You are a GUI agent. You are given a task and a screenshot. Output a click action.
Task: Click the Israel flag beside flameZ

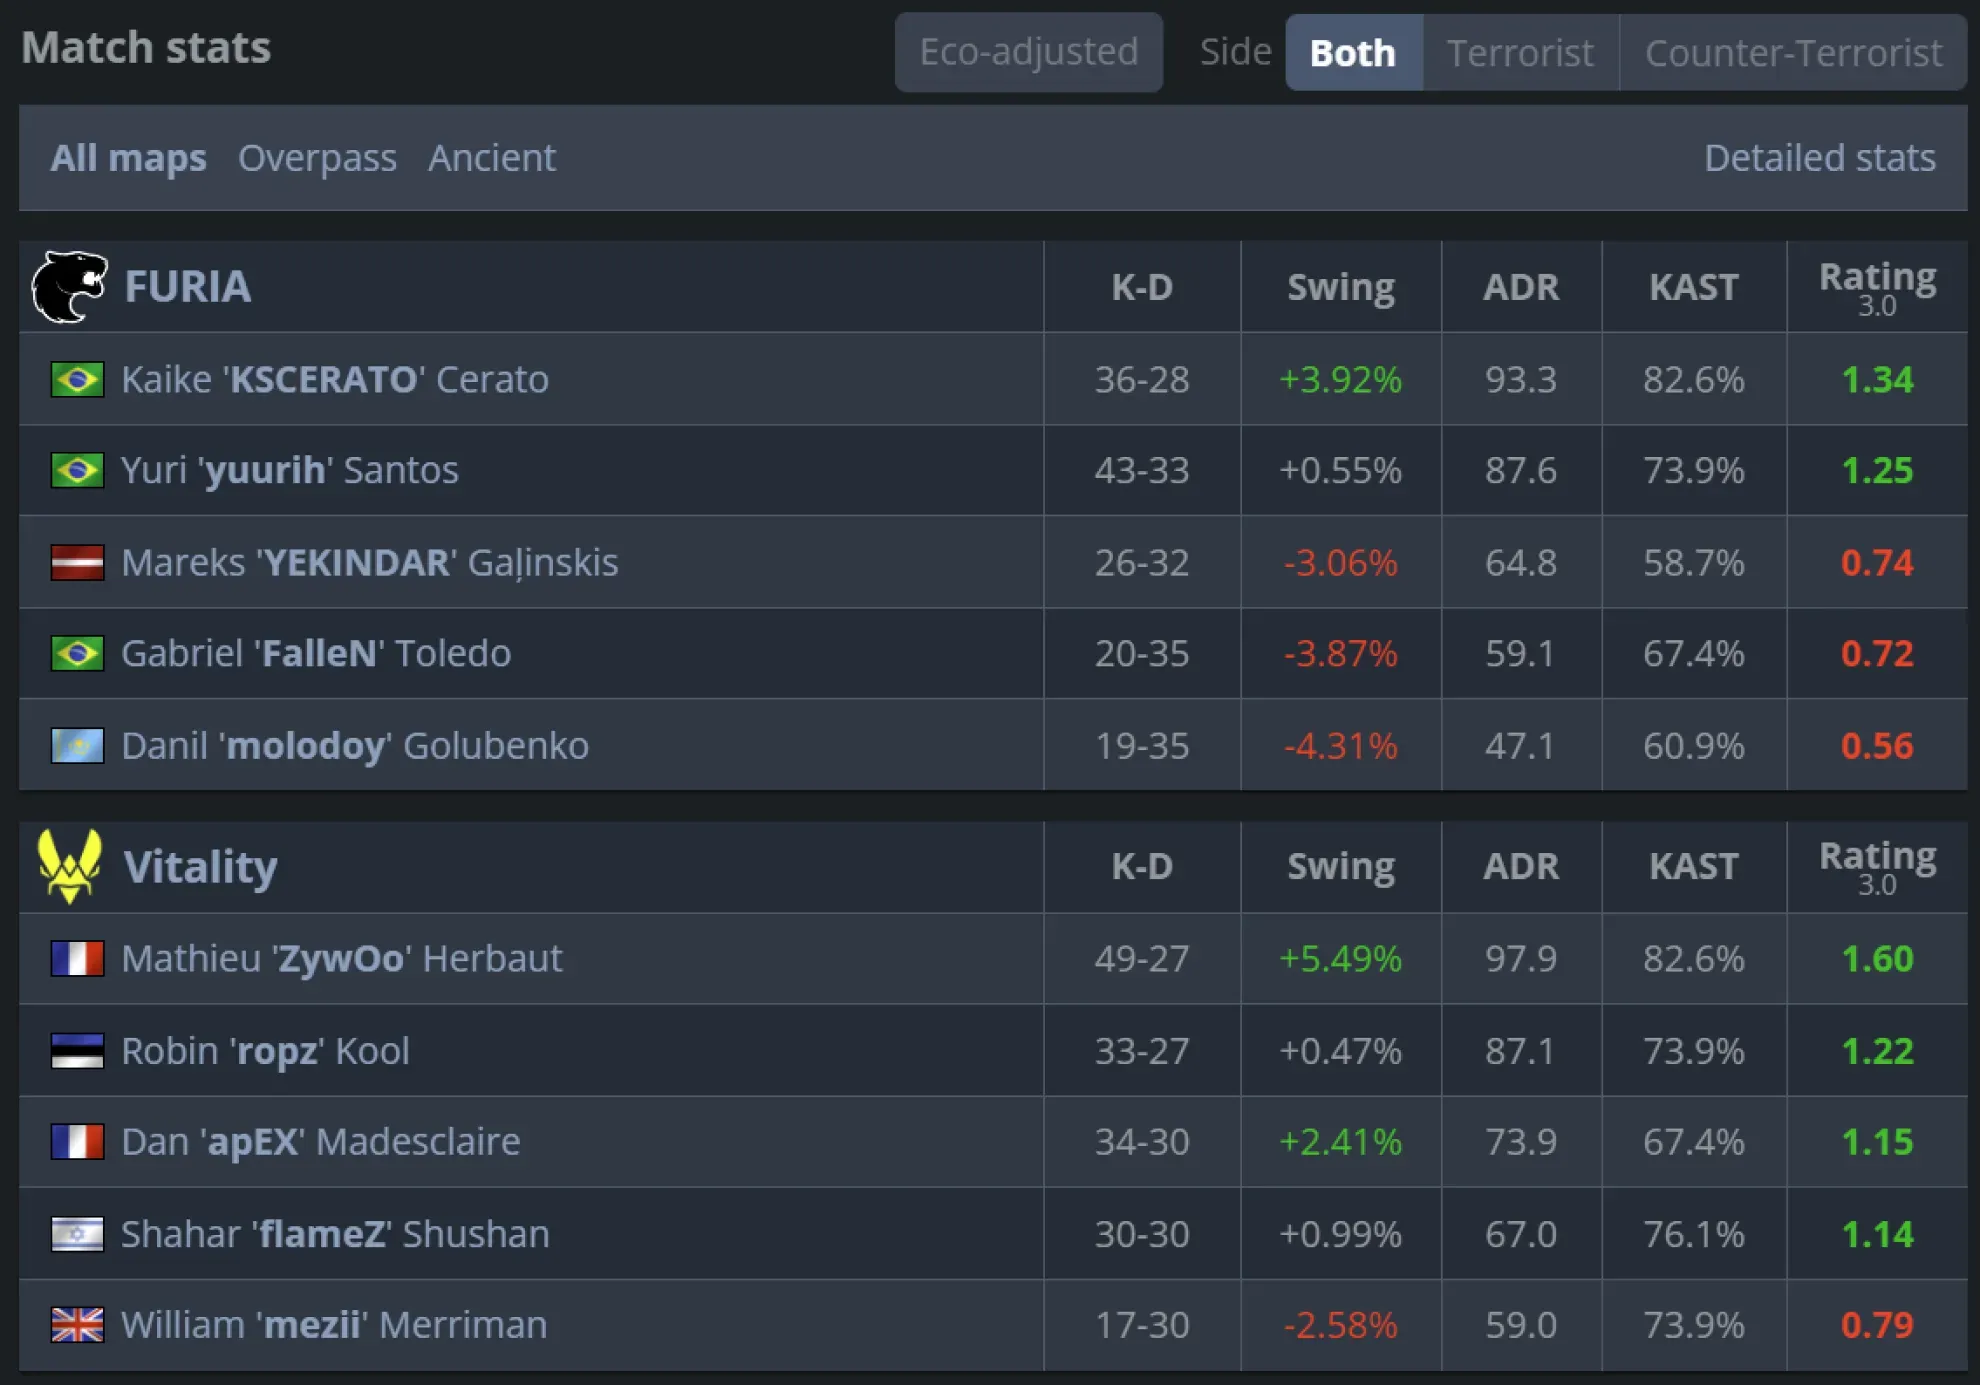[x=77, y=1234]
